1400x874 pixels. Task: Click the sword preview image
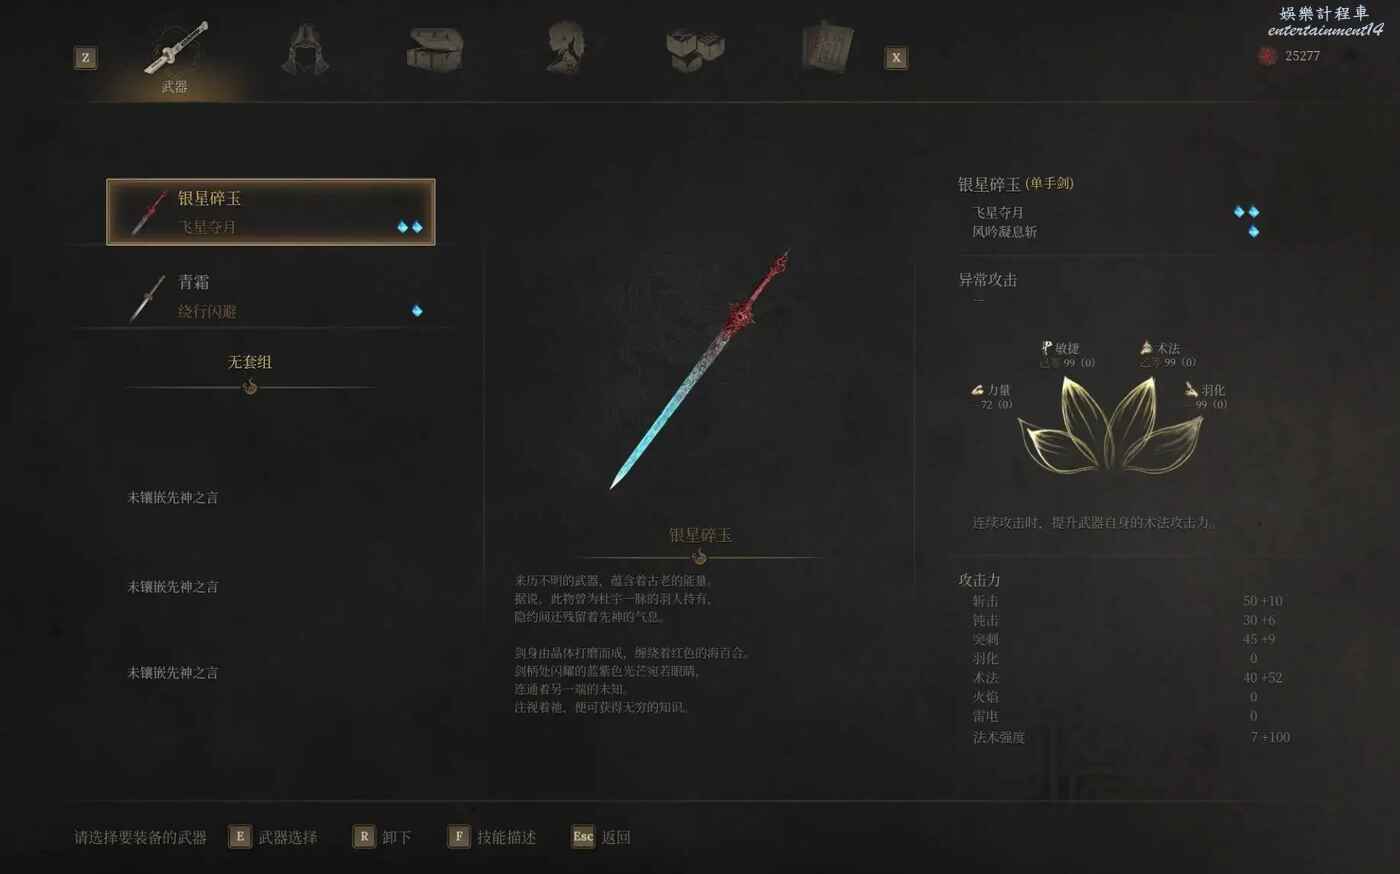(x=700, y=370)
